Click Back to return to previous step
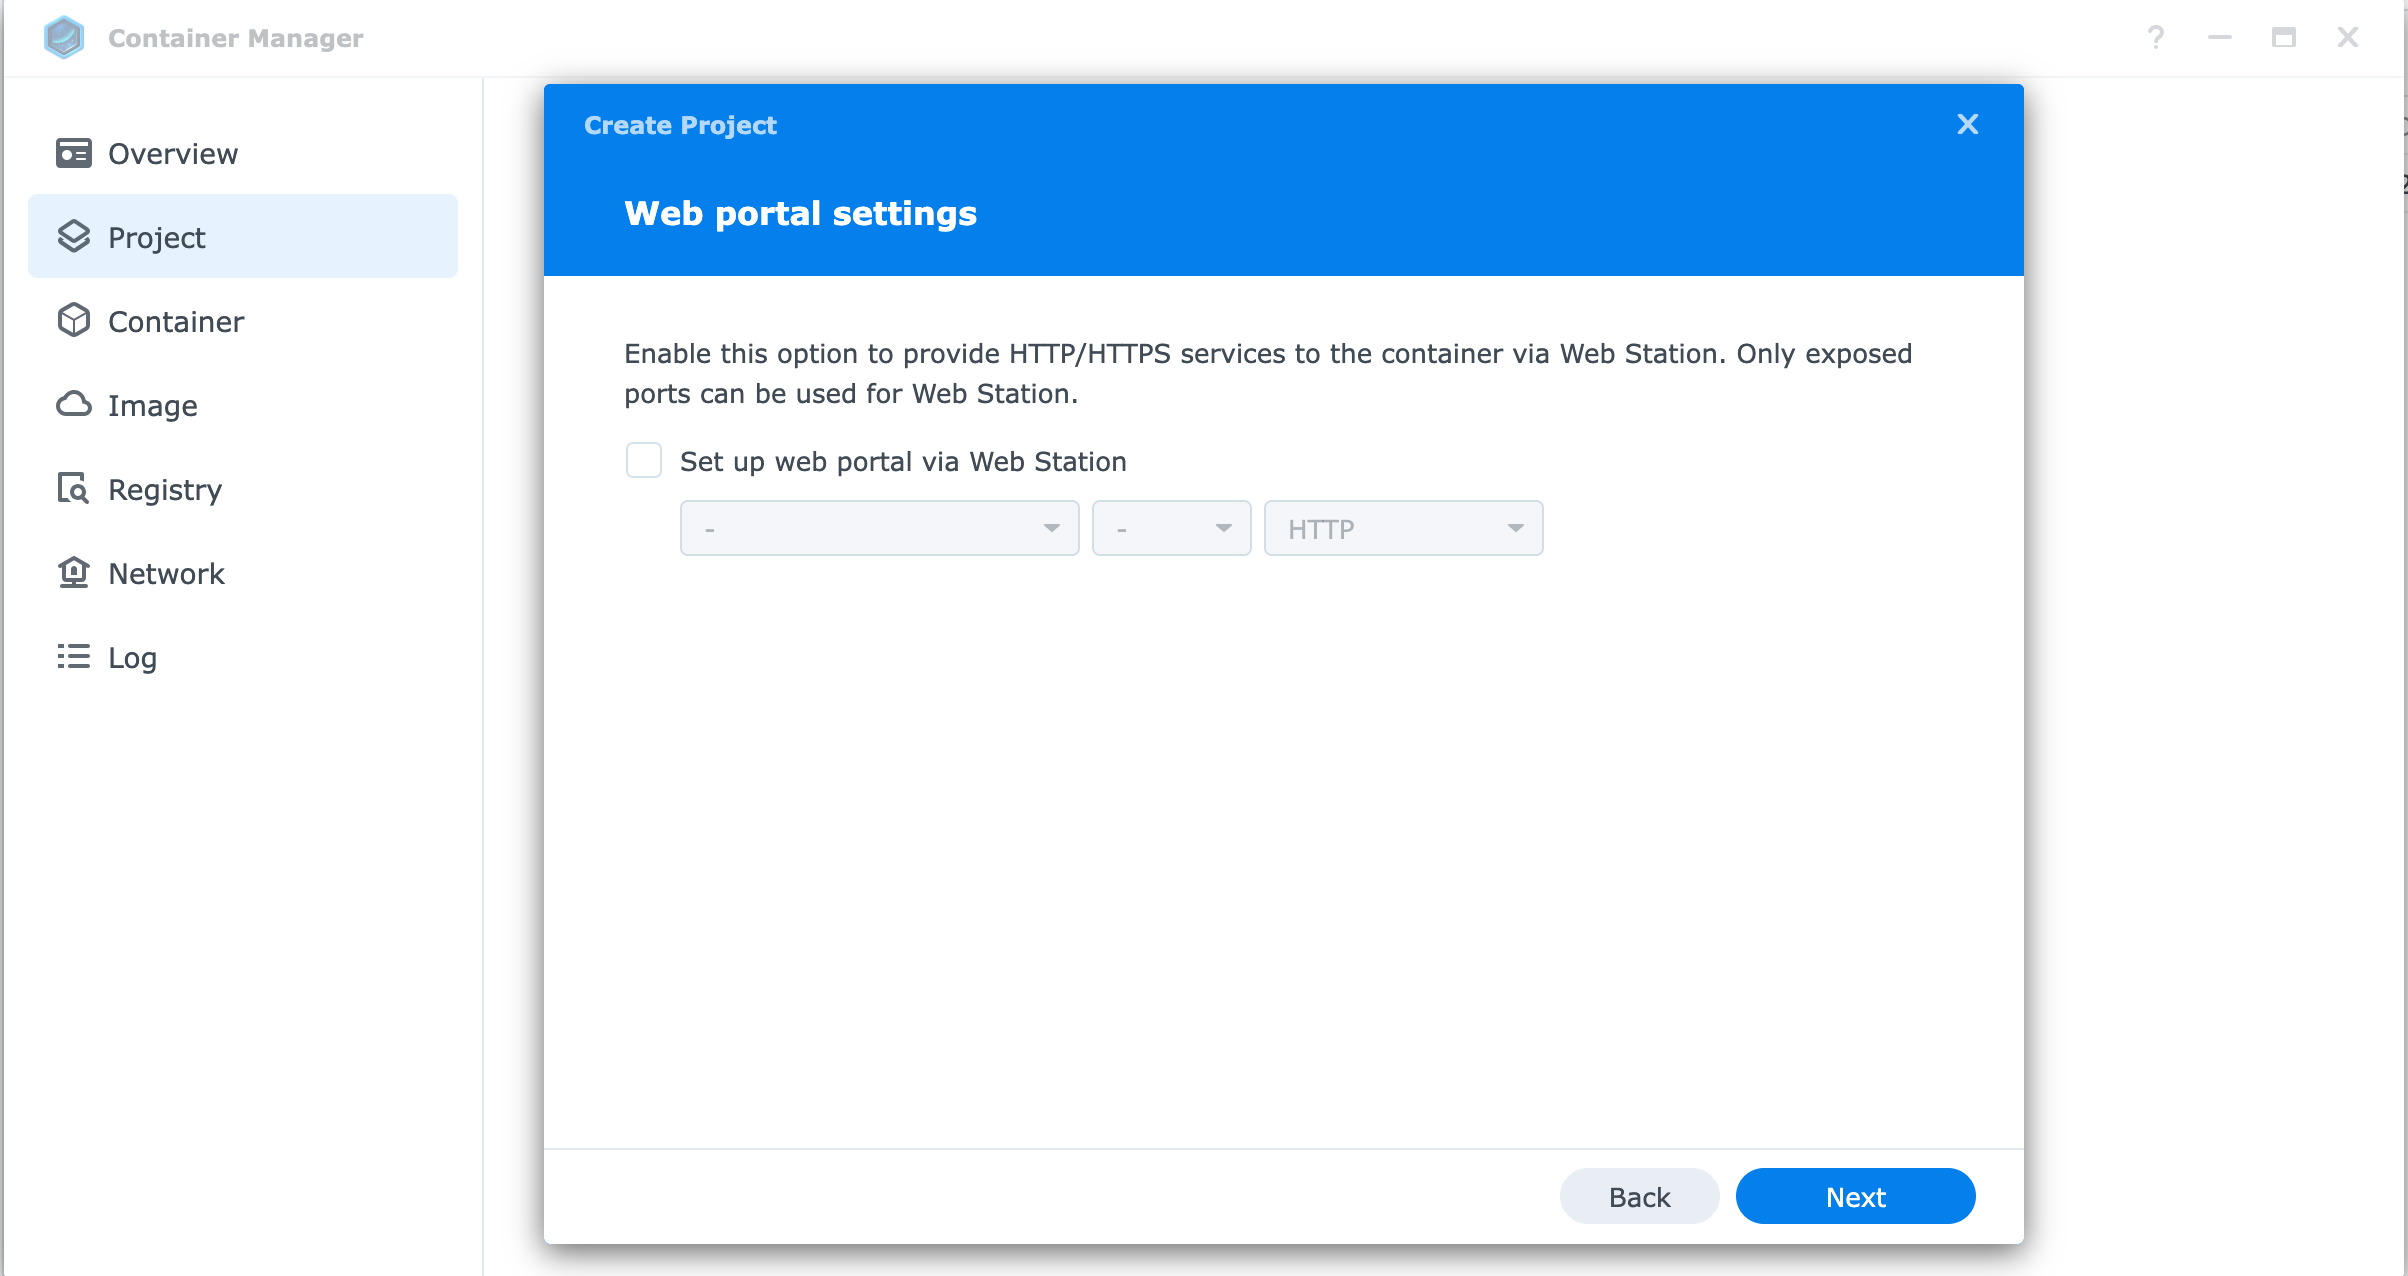 [x=1639, y=1196]
